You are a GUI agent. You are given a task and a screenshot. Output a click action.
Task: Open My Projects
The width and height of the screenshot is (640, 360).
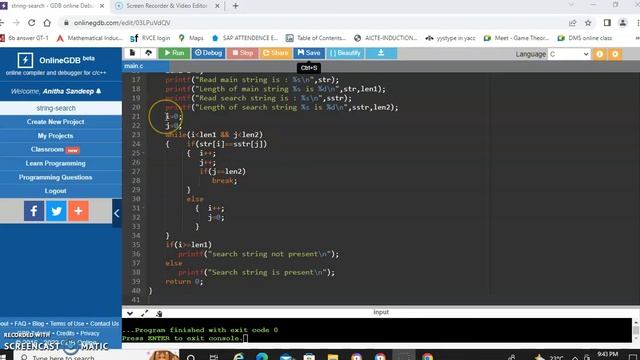coord(56,136)
